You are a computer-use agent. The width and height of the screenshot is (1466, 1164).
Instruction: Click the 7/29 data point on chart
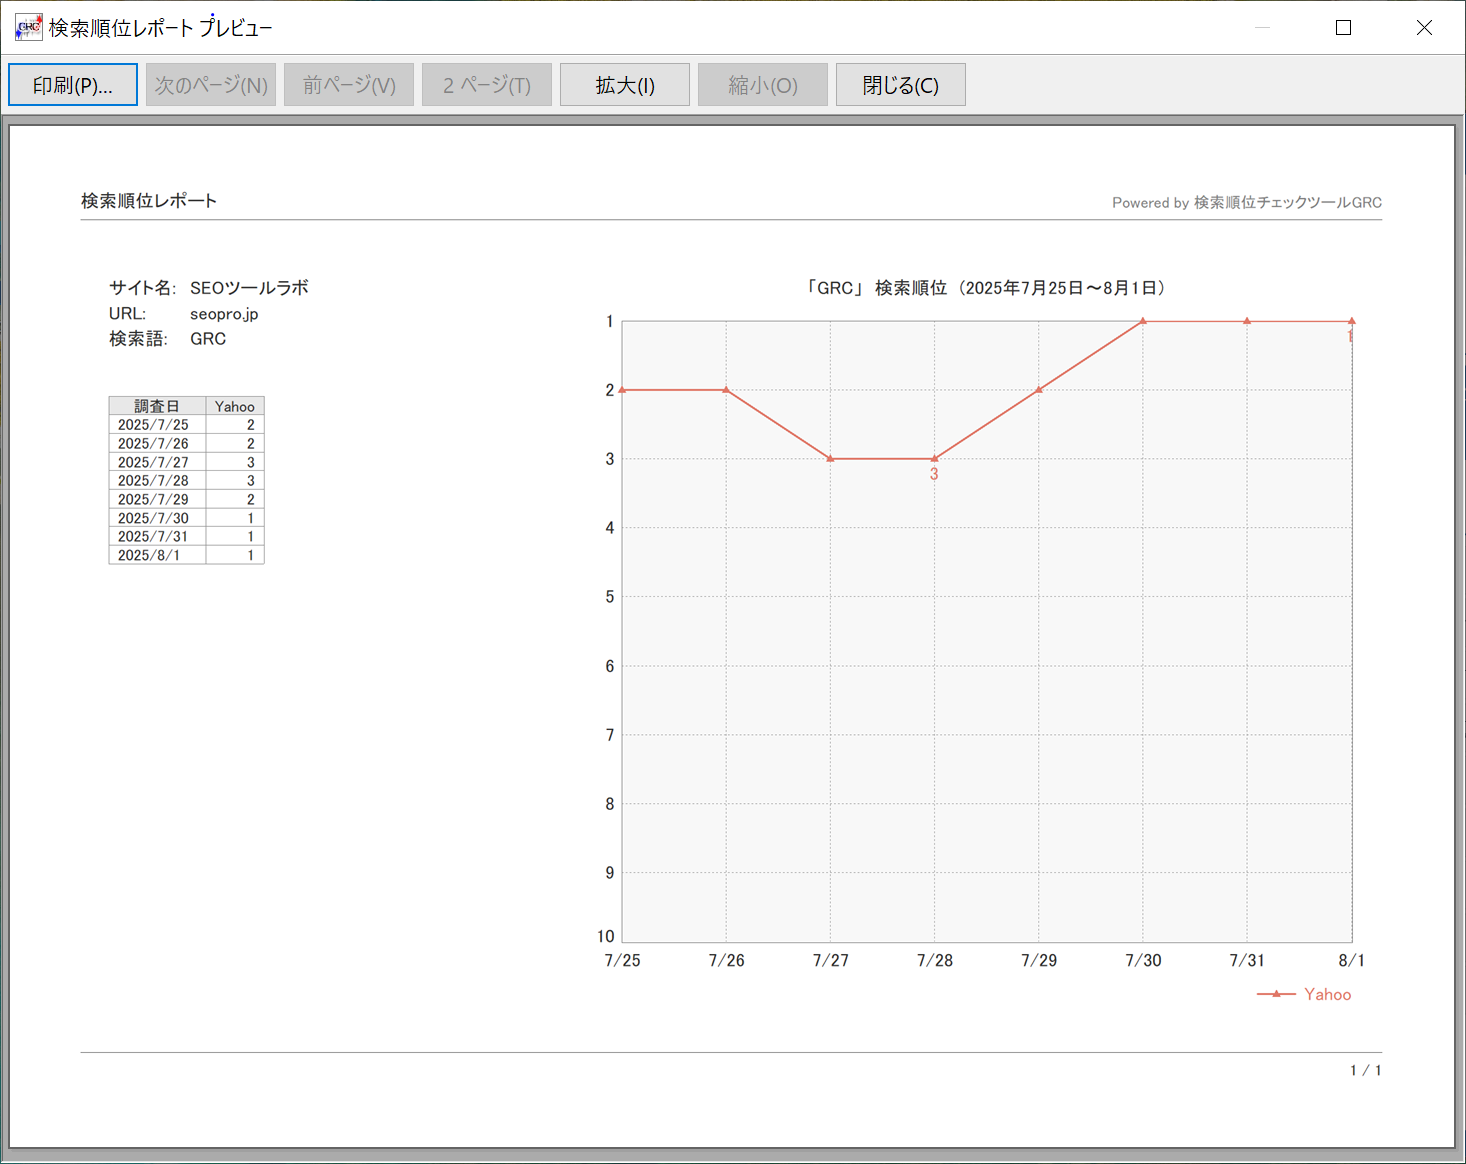[1039, 390]
